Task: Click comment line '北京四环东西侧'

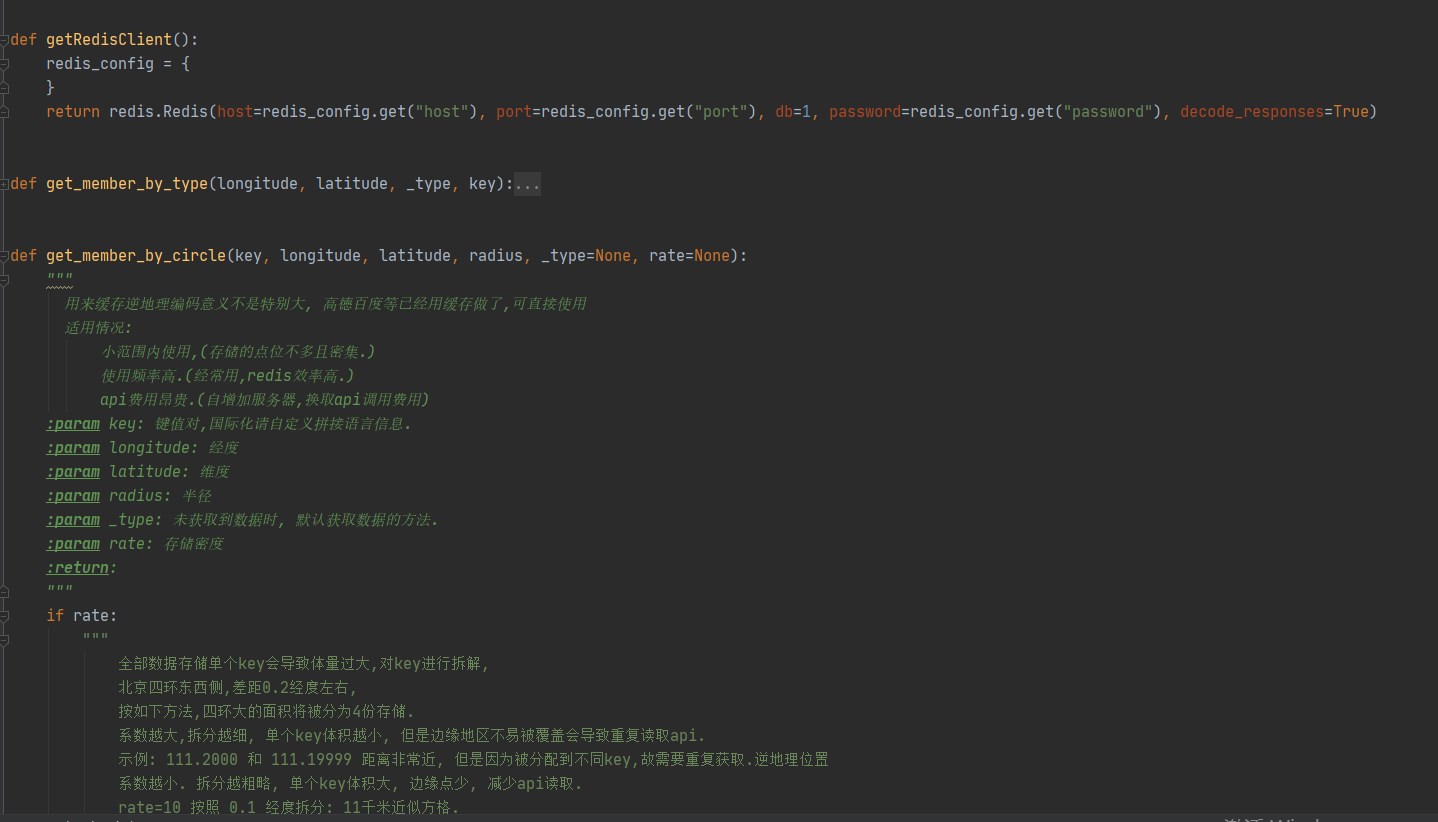Action: tap(237, 688)
